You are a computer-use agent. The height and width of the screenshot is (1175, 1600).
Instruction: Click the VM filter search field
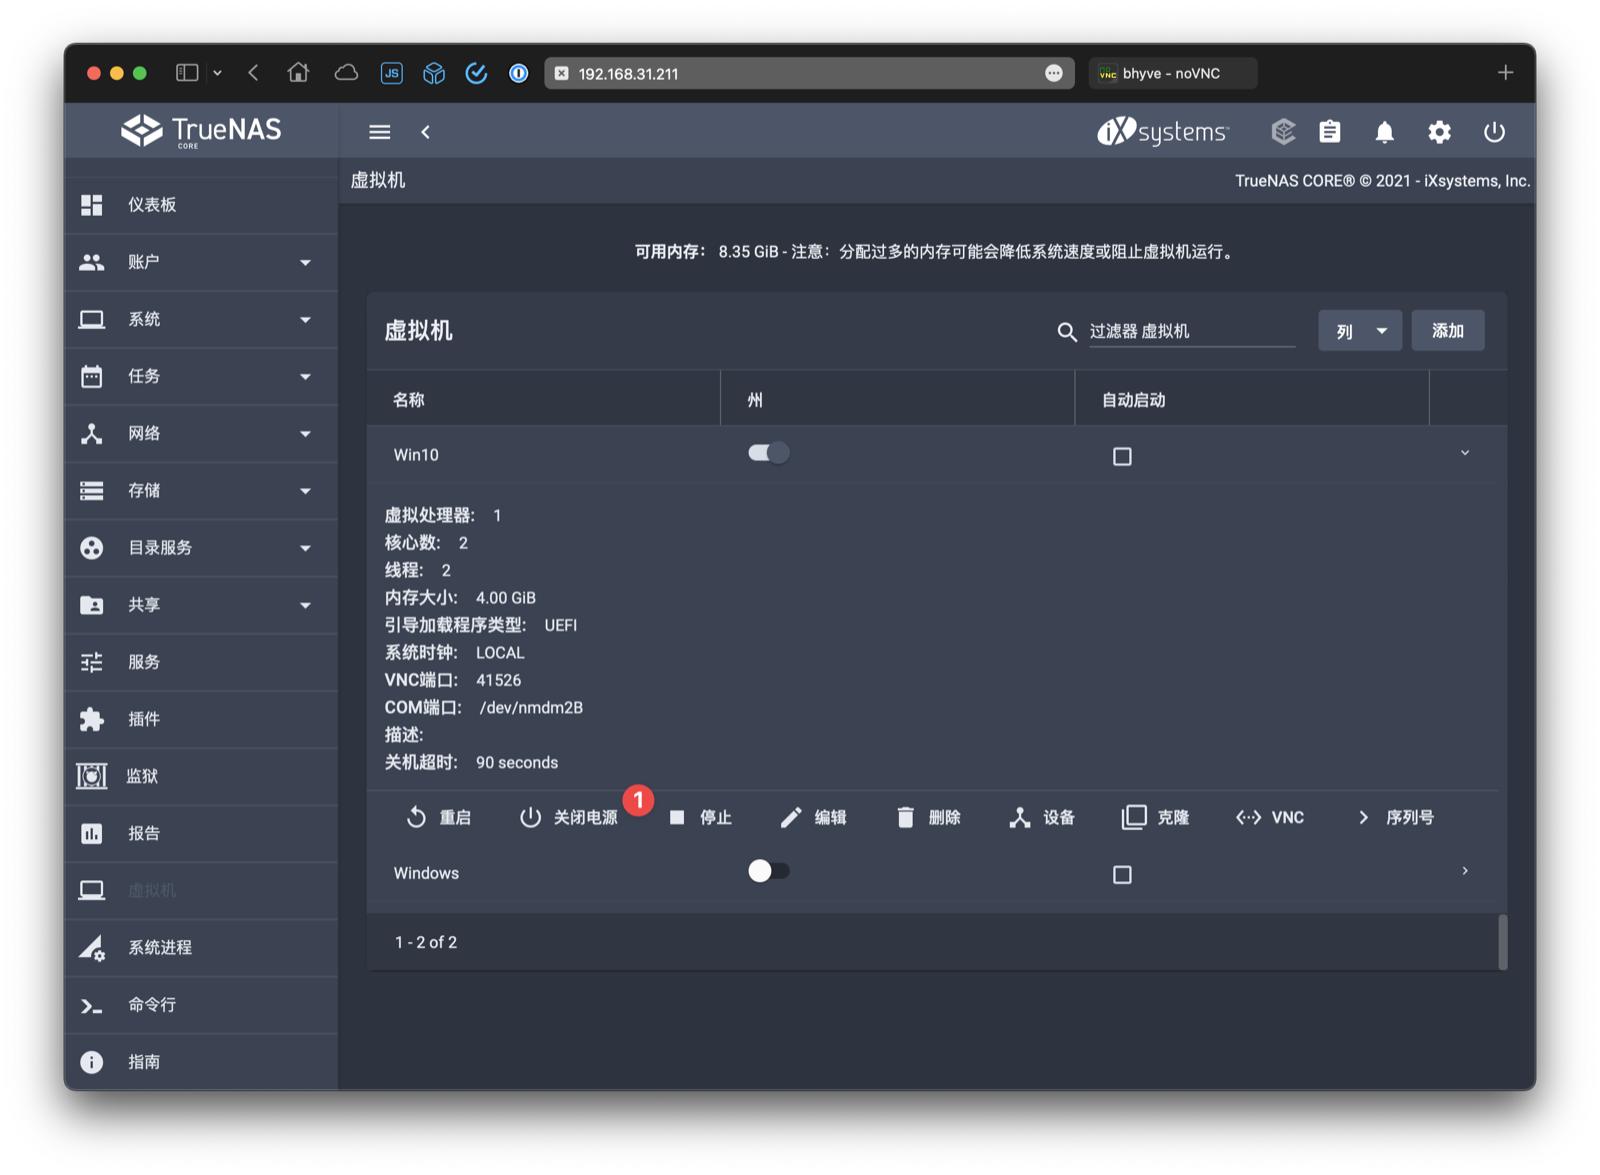click(1190, 330)
